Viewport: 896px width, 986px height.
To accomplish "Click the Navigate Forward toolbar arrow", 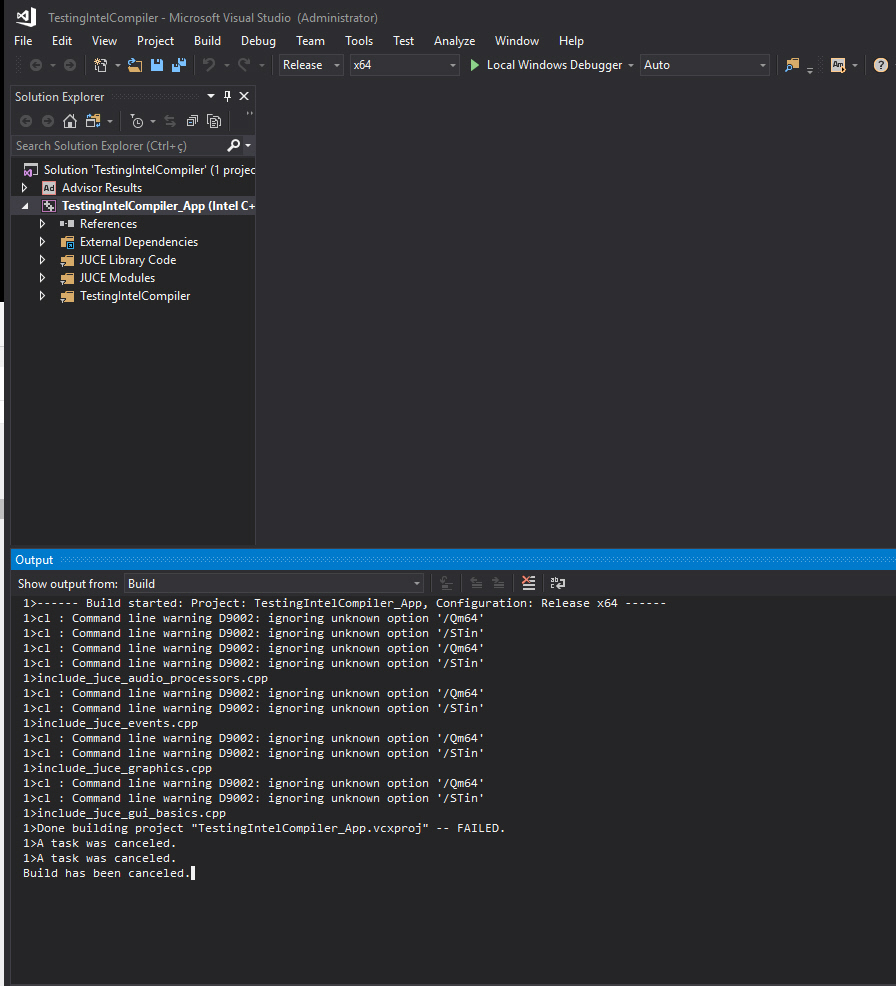I will click(70, 65).
